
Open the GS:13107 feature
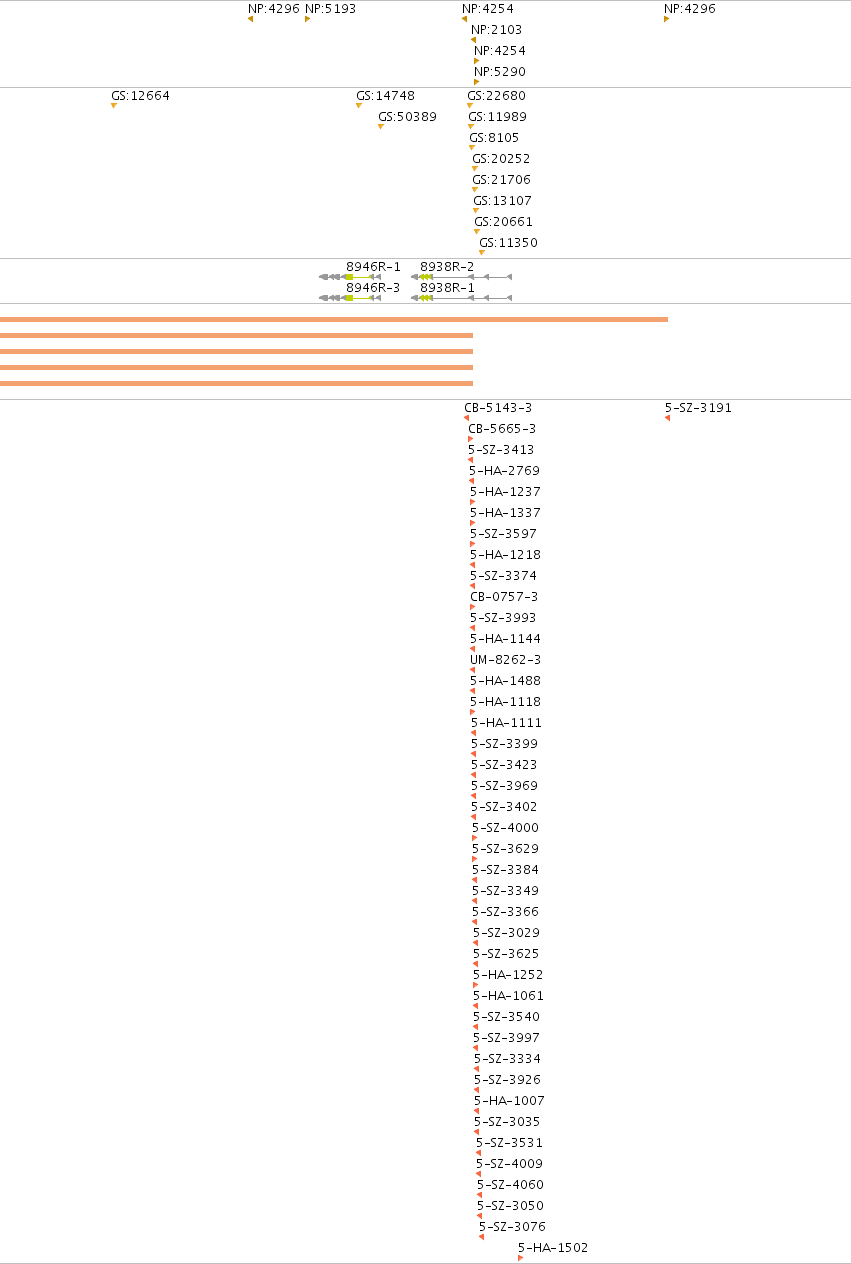point(503,201)
